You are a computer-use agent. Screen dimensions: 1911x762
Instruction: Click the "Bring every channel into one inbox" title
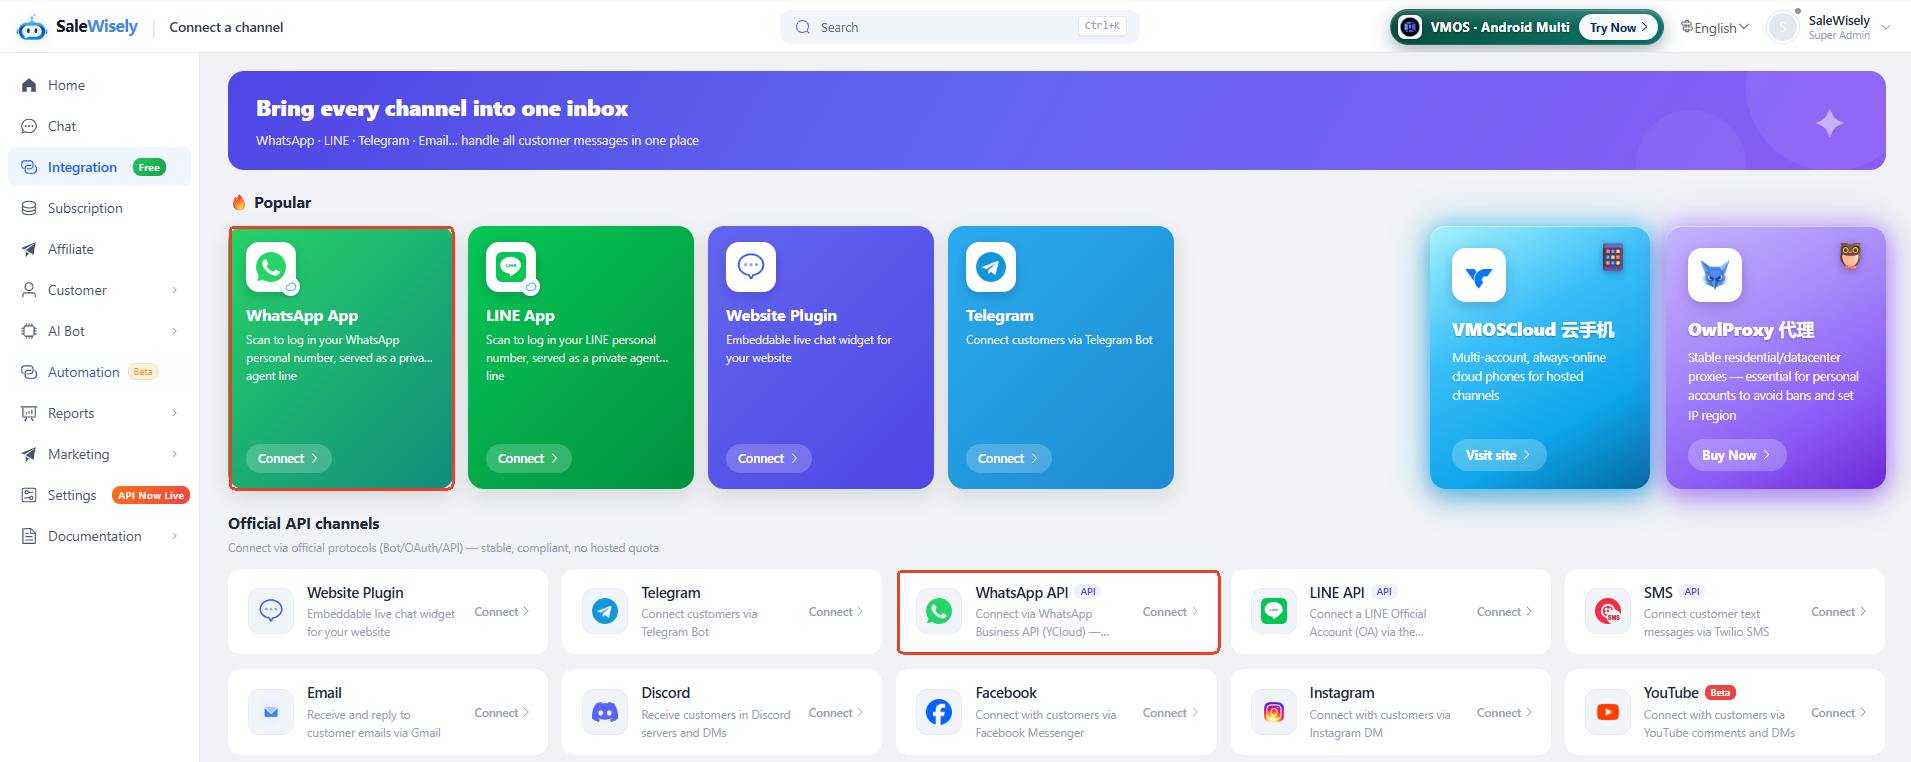(x=442, y=108)
